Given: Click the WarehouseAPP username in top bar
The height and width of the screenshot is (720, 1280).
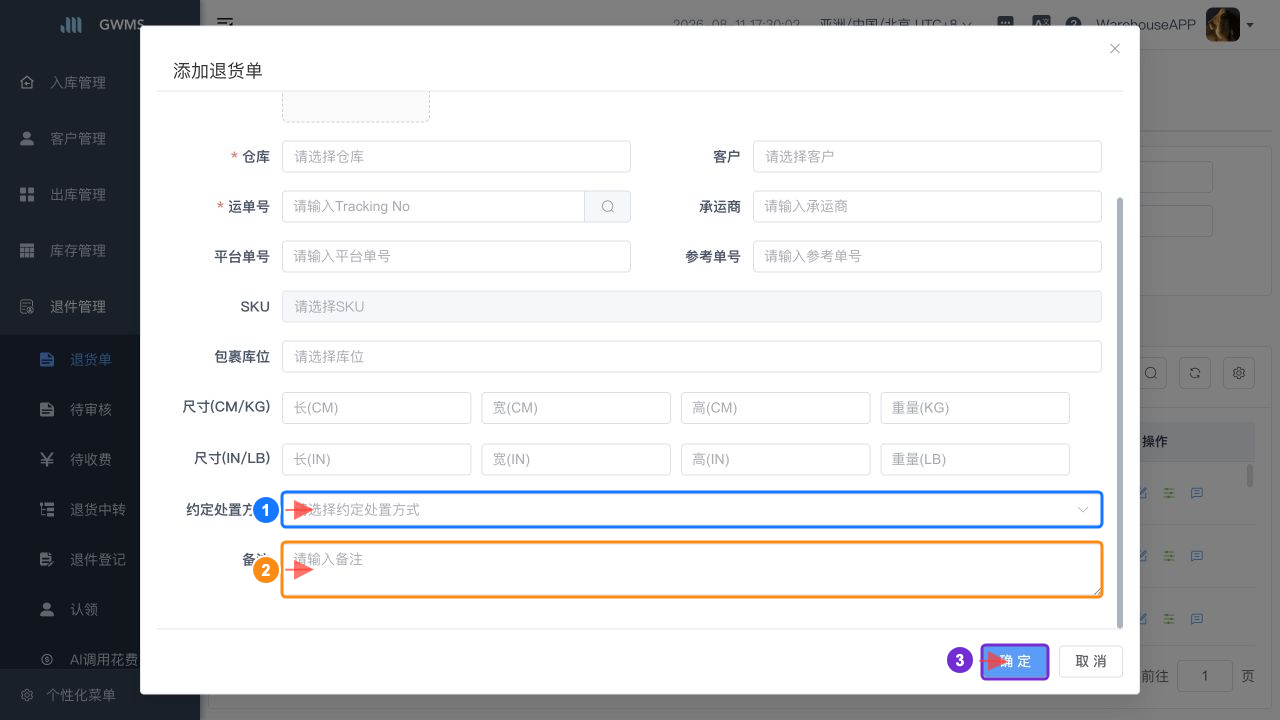Looking at the screenshot, I should pos(1146,24).
